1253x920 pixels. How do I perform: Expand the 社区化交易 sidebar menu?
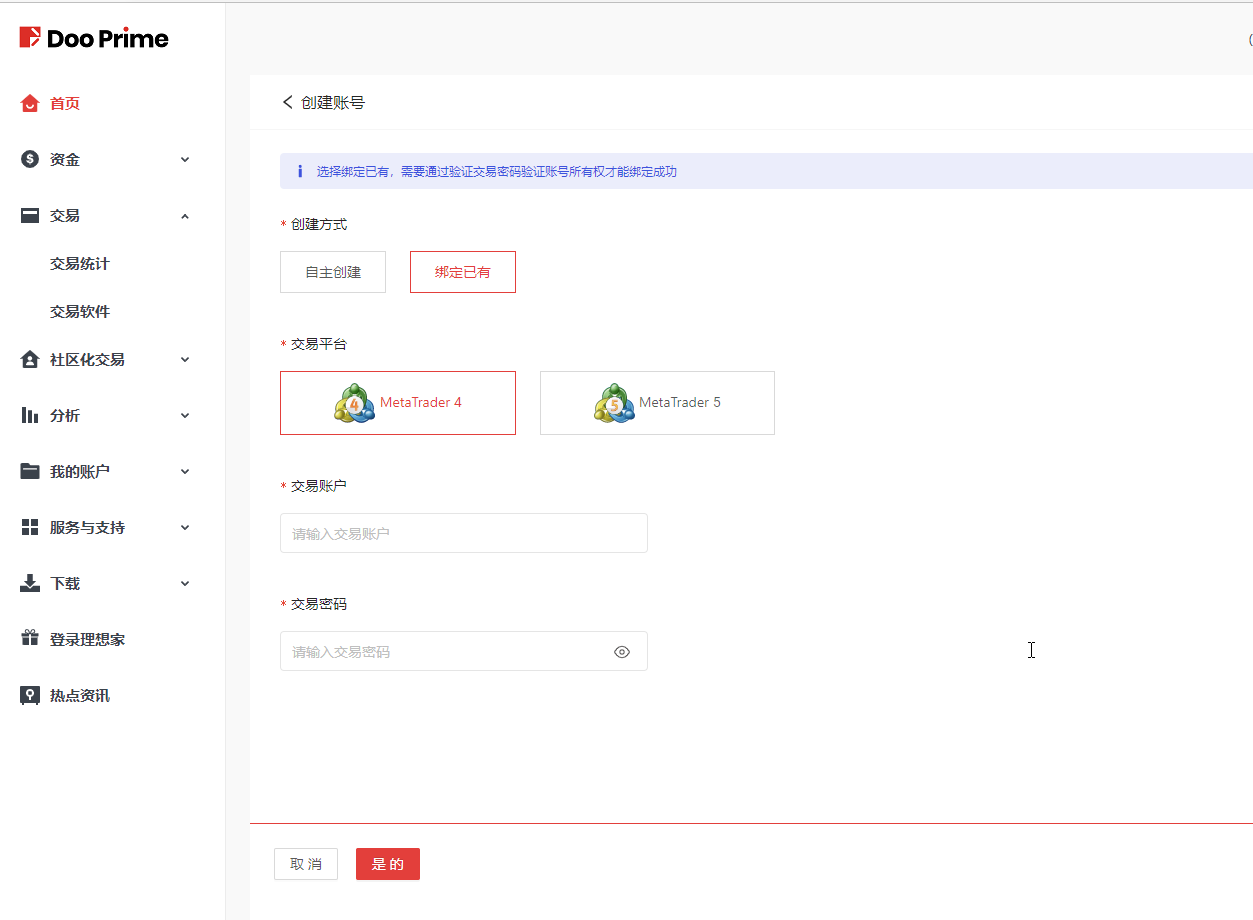point(185,360)
